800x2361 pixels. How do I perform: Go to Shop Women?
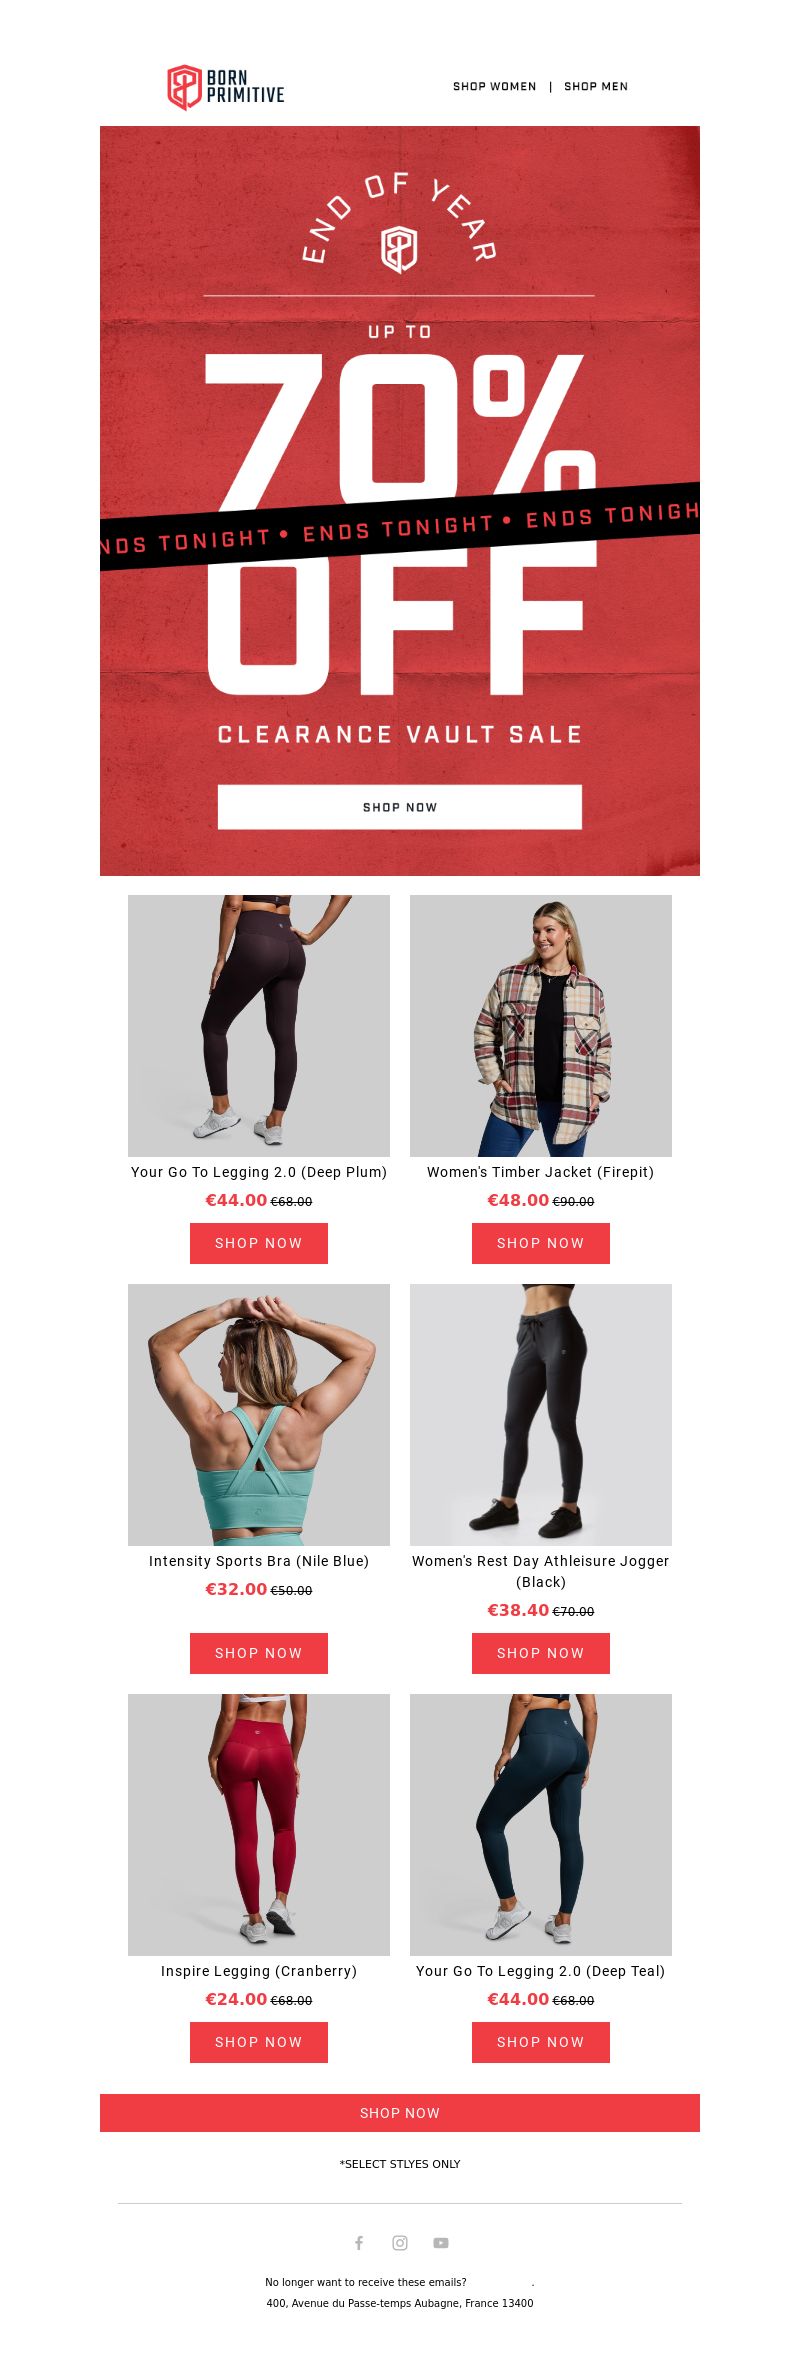click(x=495, y=86)
